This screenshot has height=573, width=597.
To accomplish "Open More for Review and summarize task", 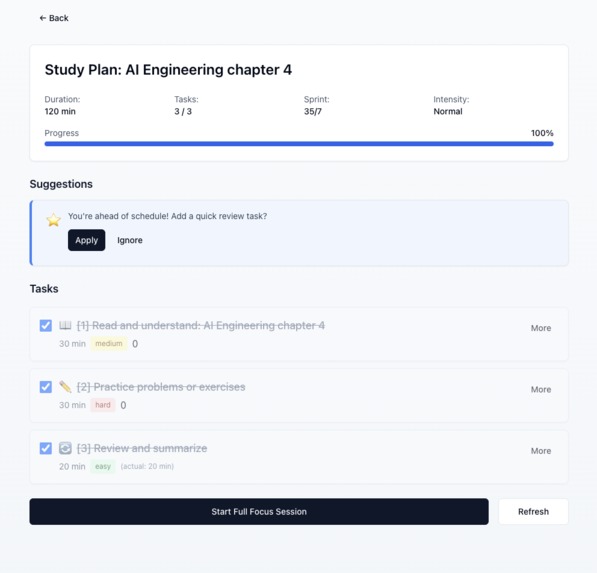I will pos(541,450).
